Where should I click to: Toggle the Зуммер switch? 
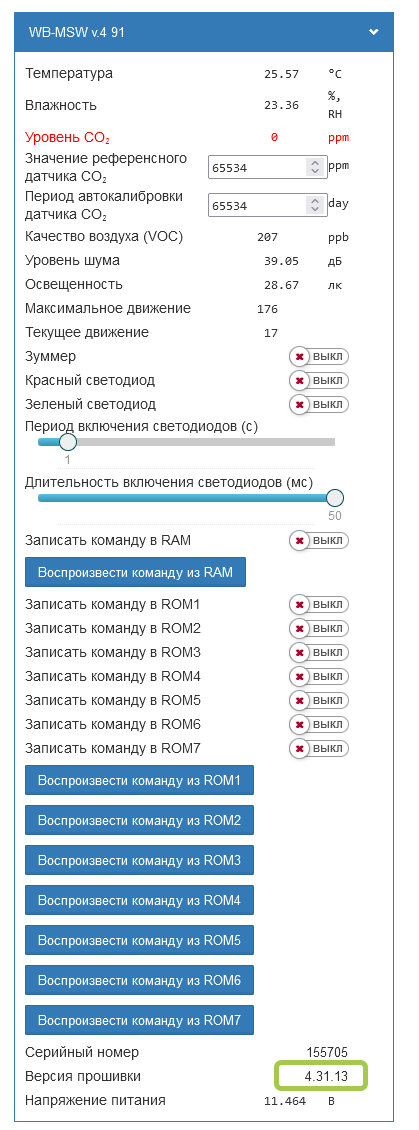[x=319, y=357]
